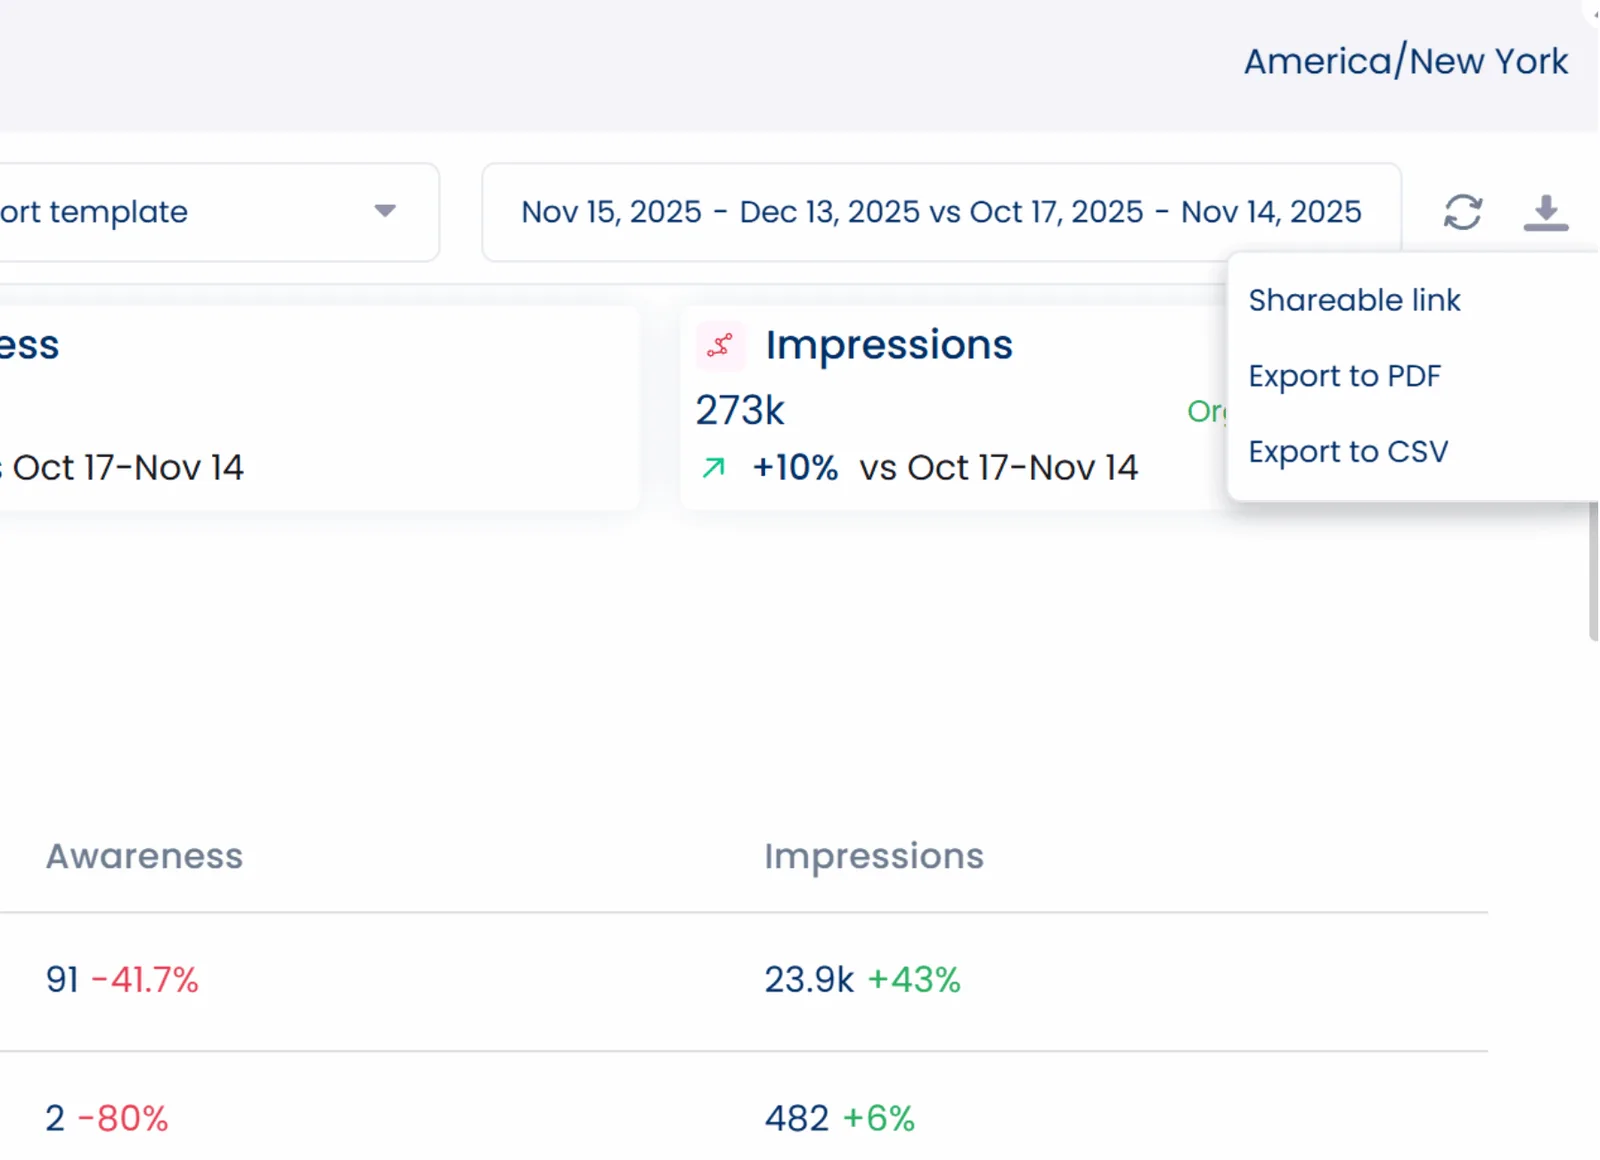The image size is (1600, 1160).
Task: Click the America/New York timezone link
Action: click(1405, 61)
